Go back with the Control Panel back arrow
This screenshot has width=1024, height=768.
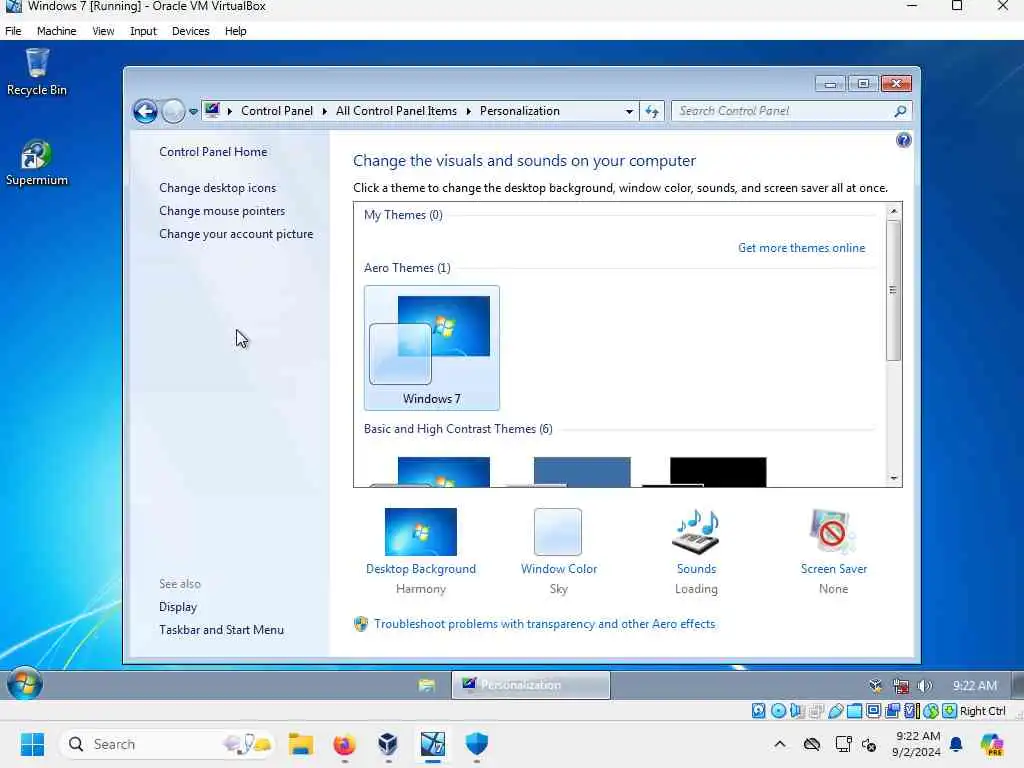(145, 112)
